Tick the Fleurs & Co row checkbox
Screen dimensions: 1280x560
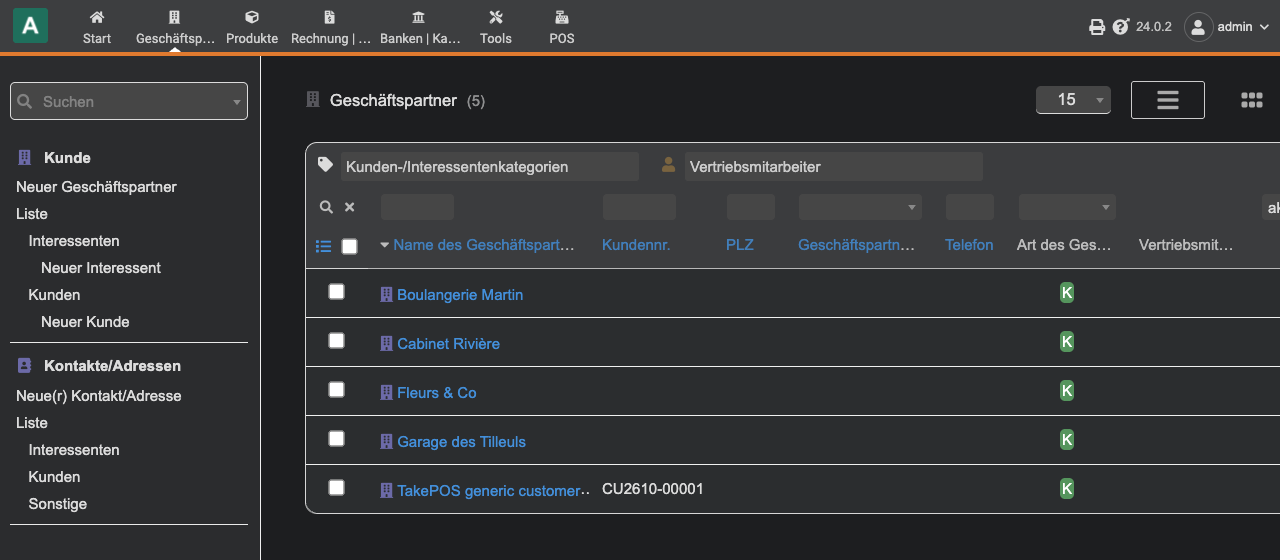[336, 389]
